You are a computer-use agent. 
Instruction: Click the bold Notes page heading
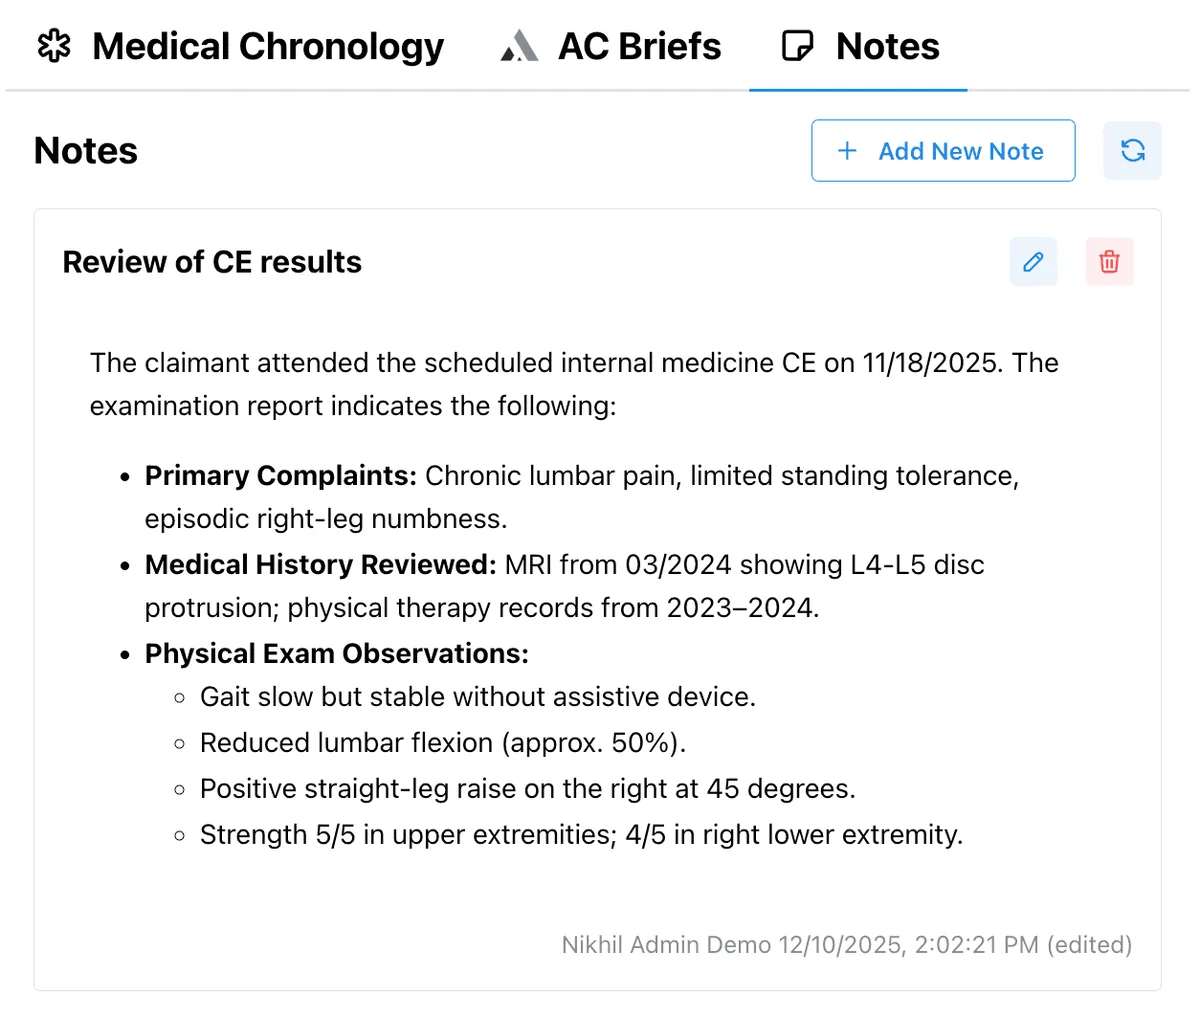pyautogui.click(x=85, y=150)
